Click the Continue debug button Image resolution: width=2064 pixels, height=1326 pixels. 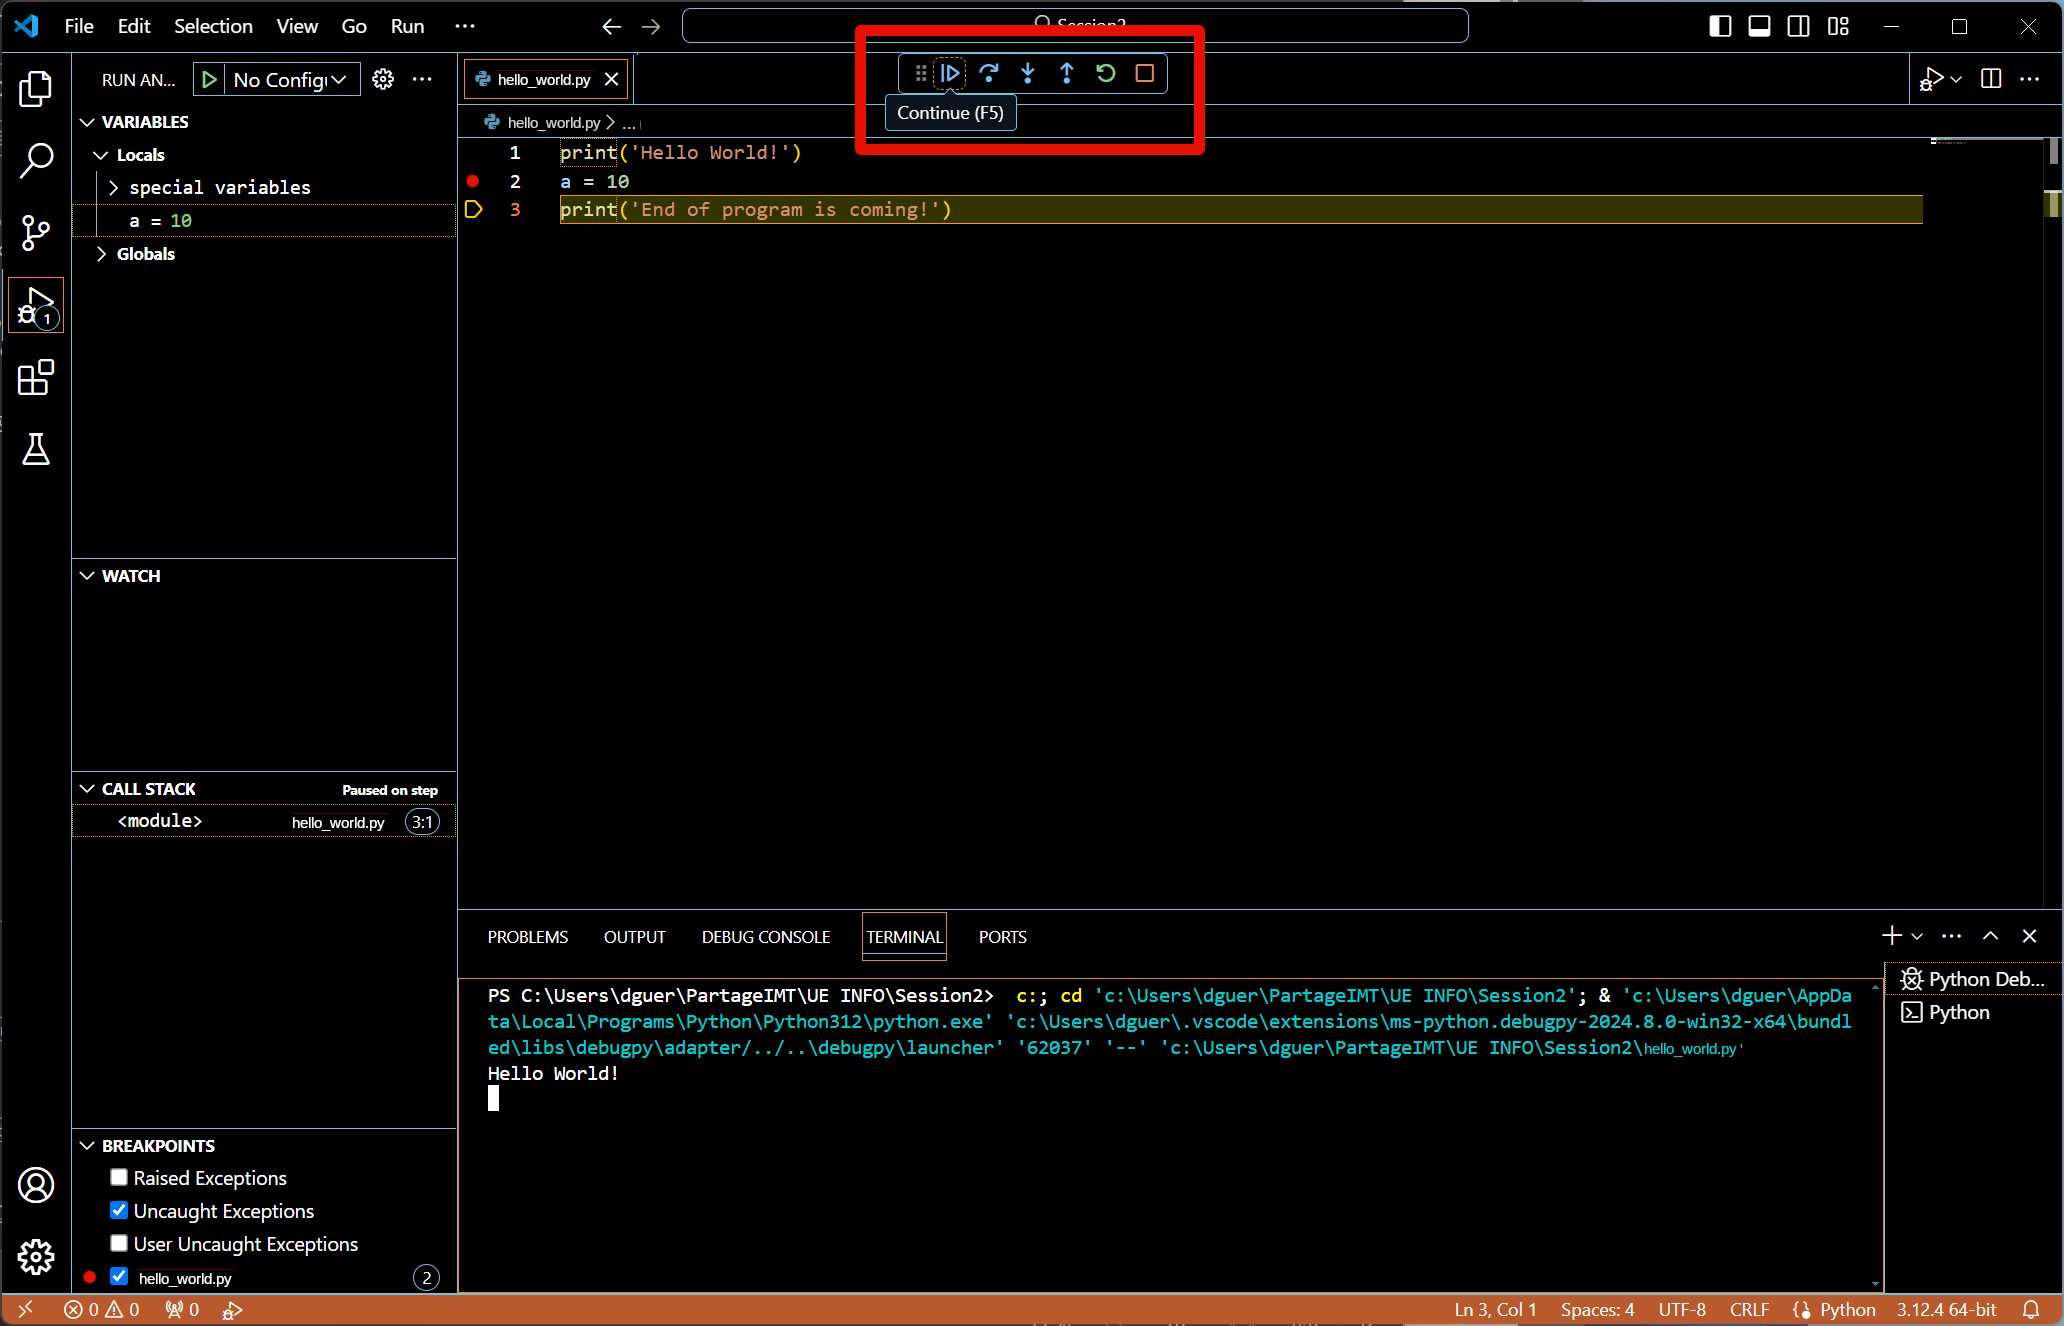(949, 73)
